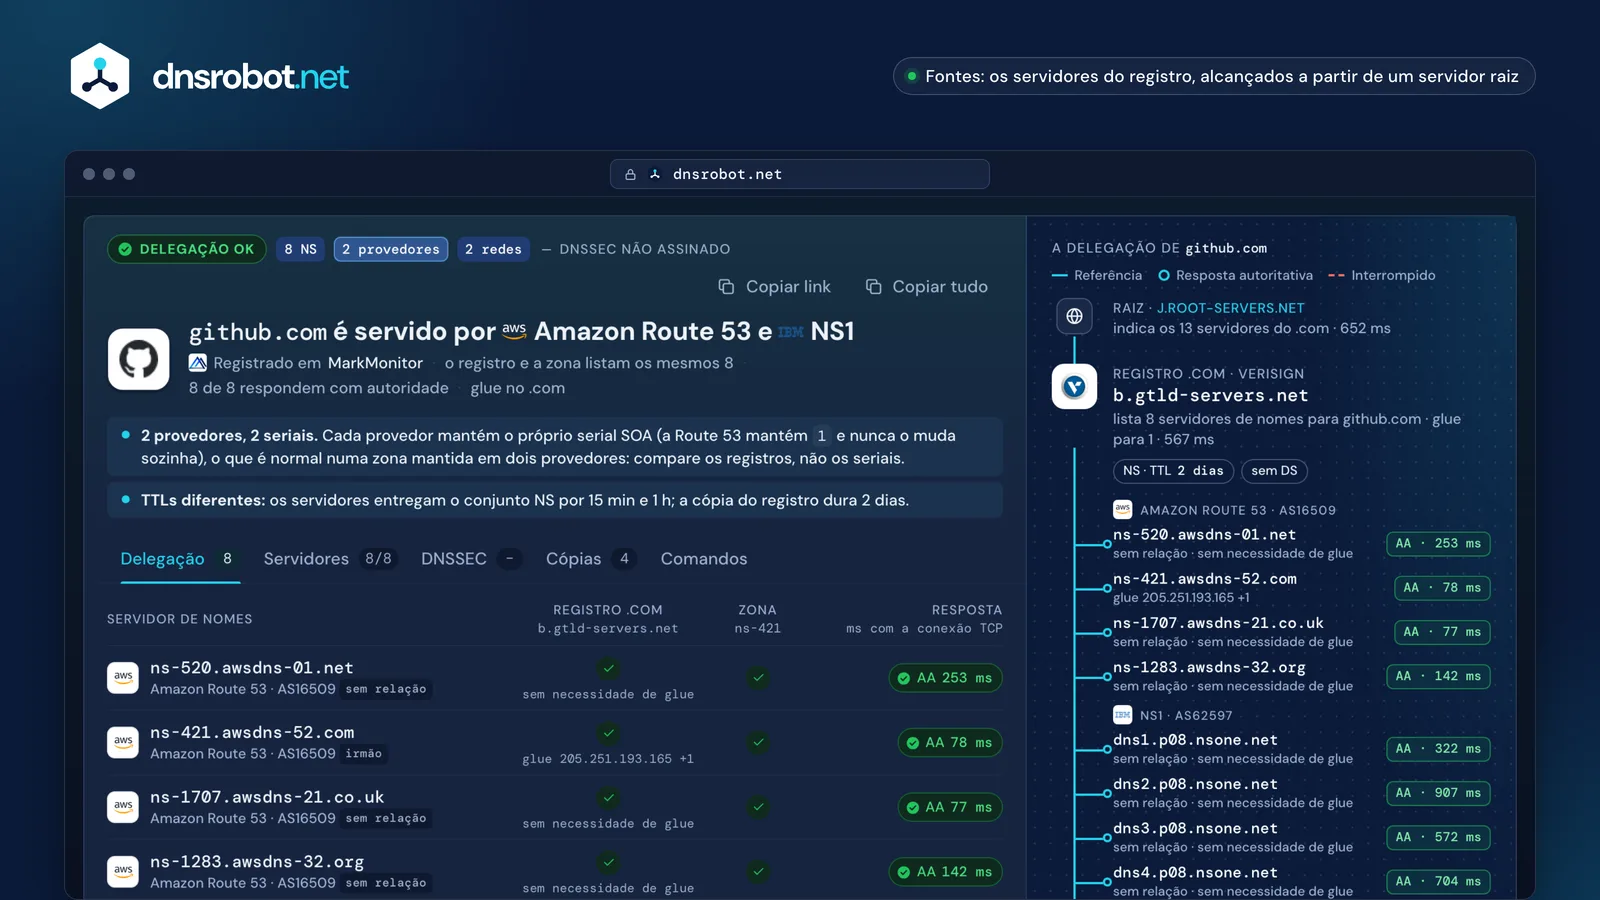The image size is (1600, 900).
Task: Click aws icon beside ns-421.awsdns-52.com row
Action: (123, 743)
